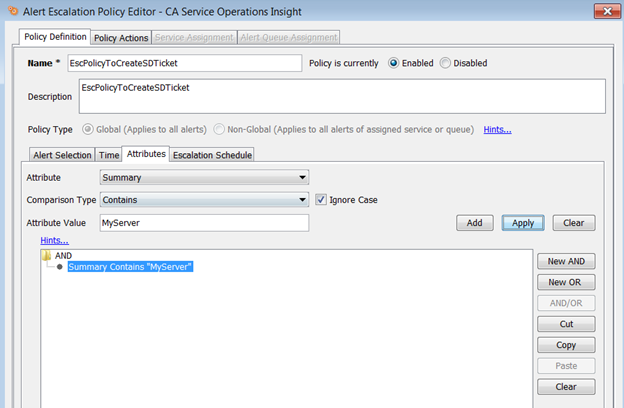The width and height of the screenshot is (624, 408).
Task: Toggle the Ignore Case checkbox
Action: pyautogui.click(x=320, y=200)
